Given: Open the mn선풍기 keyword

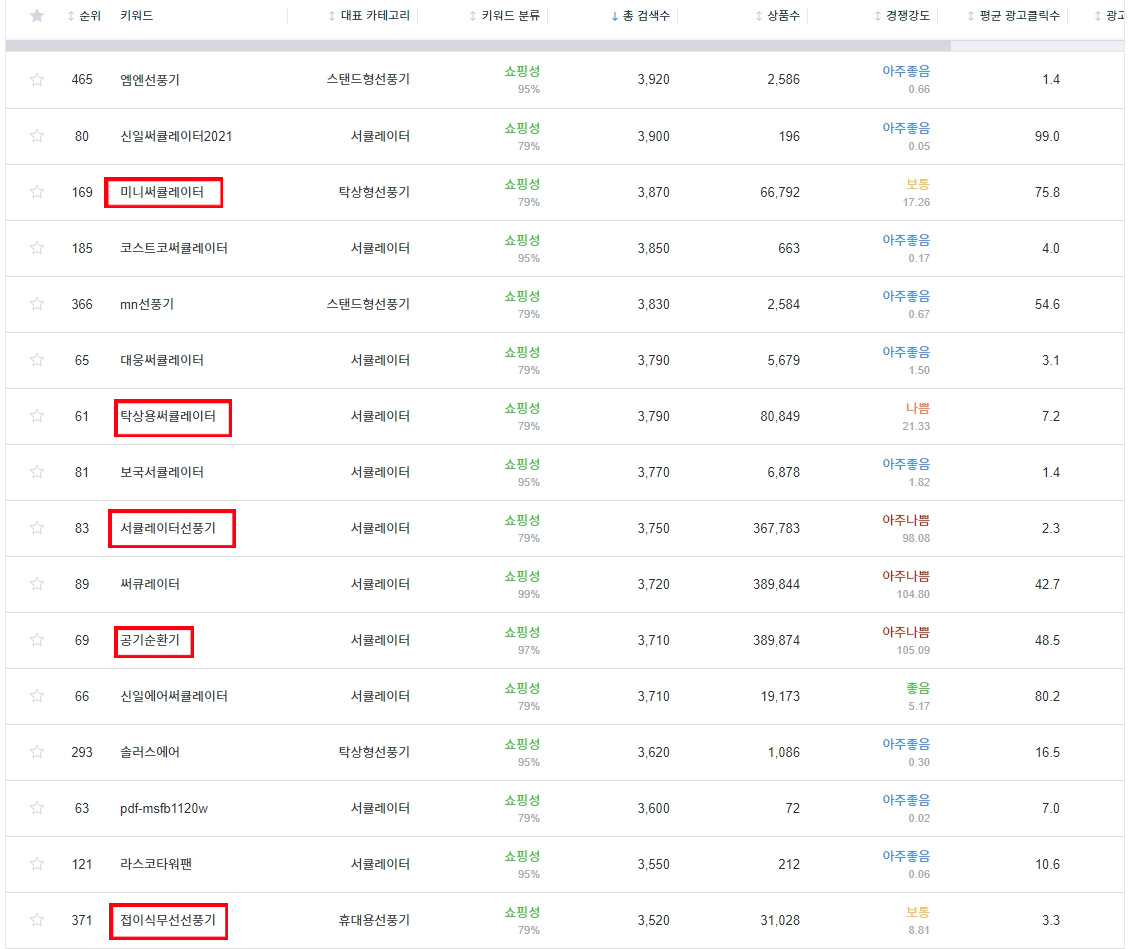Looking at the screenshot, I should tap(147, 304).
